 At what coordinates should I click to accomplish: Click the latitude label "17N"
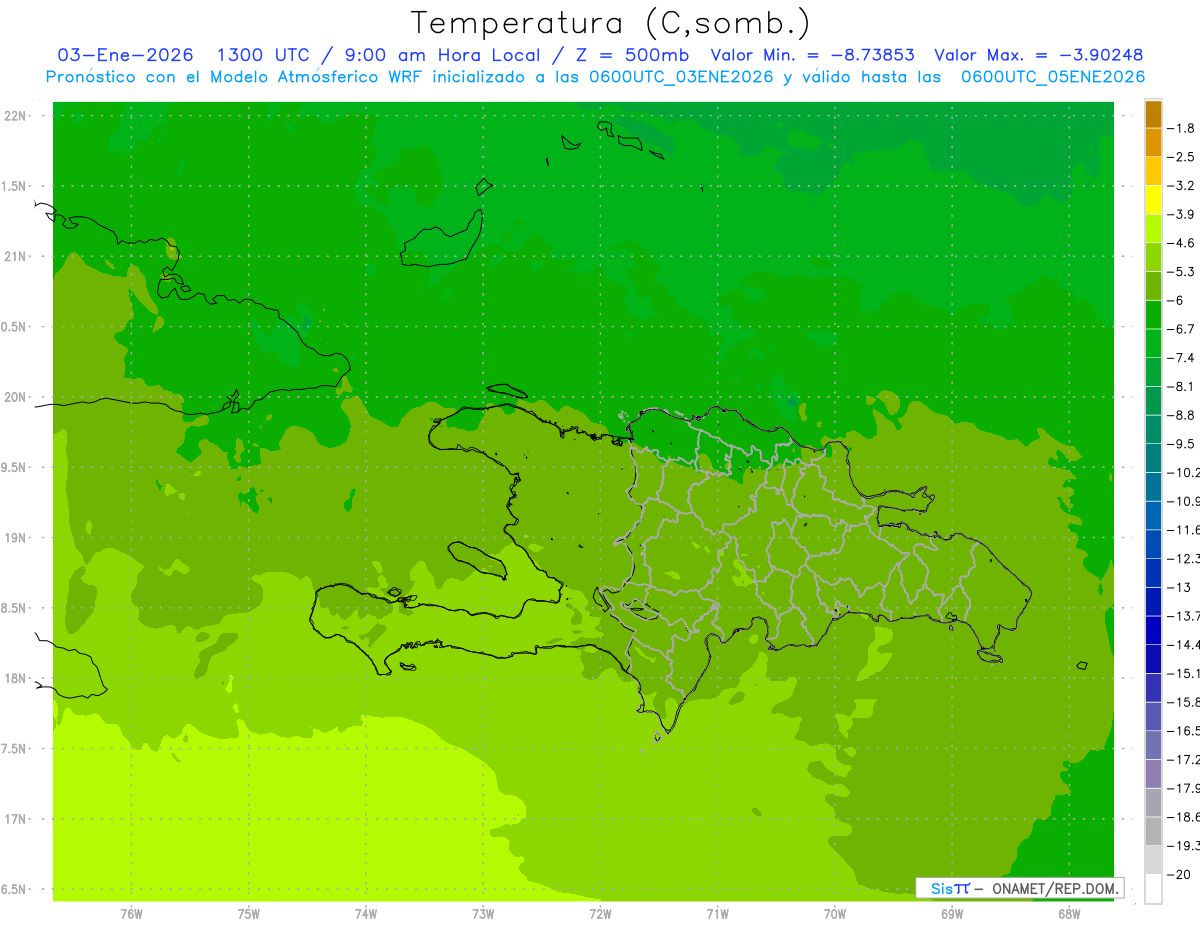14,819
